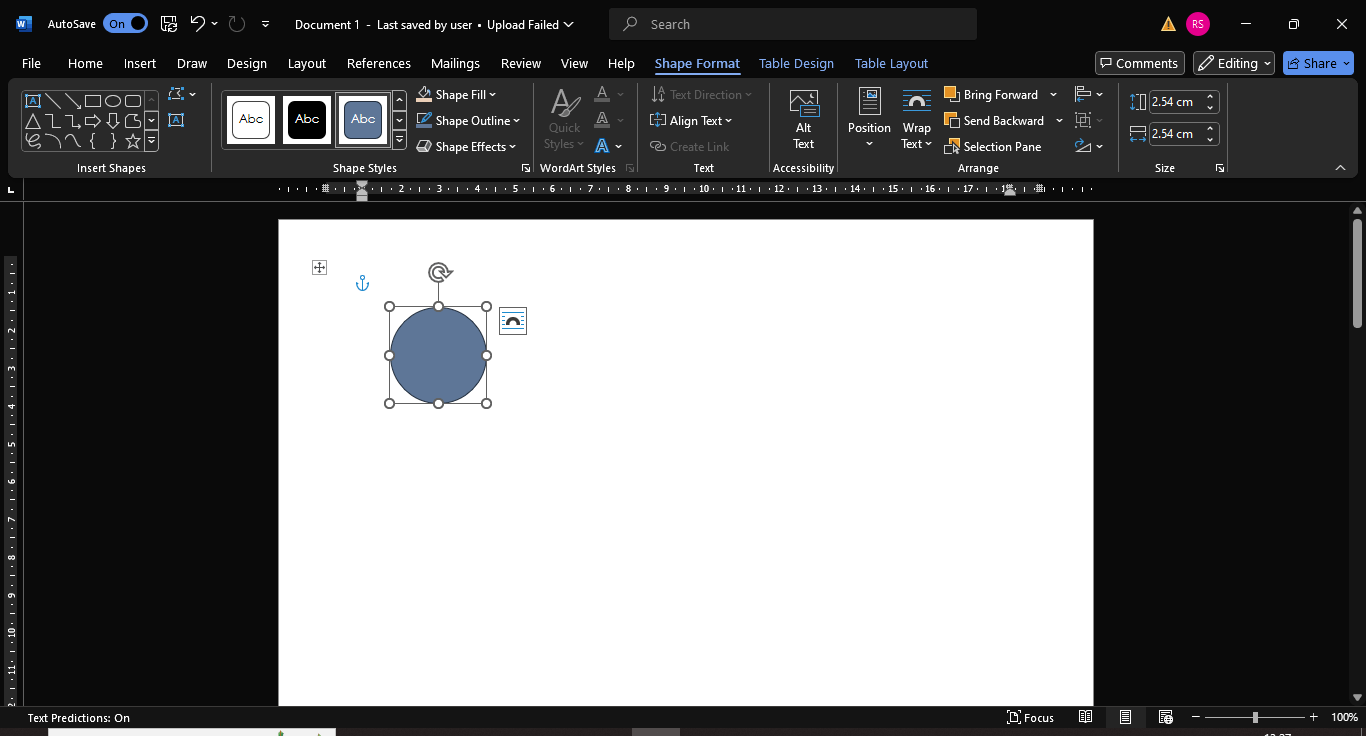Click the Save icon in title bar

tap(169, 24)
